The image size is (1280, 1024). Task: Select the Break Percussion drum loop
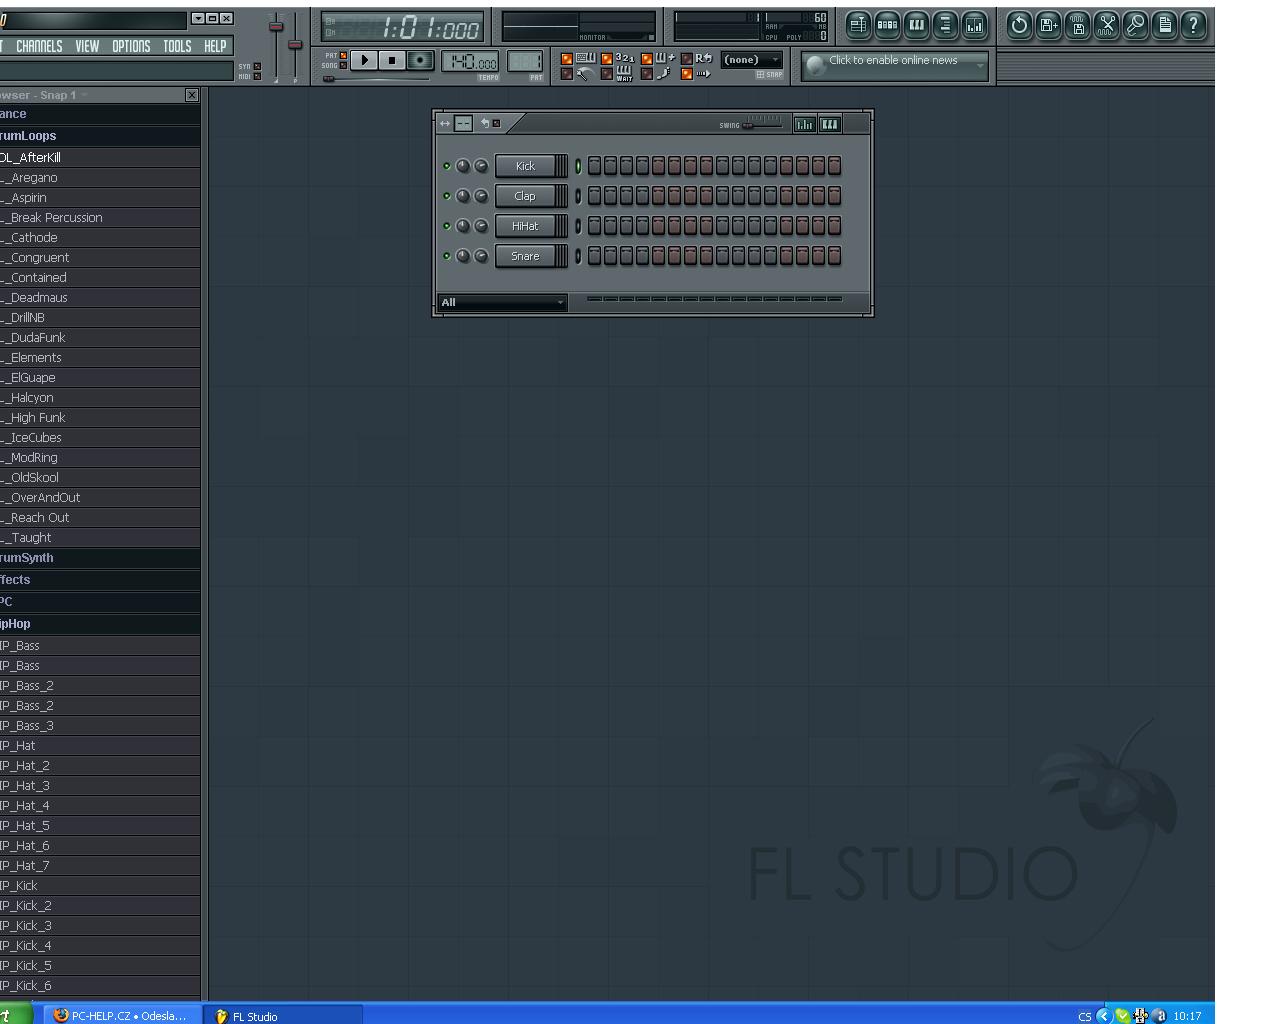point(100,218)
